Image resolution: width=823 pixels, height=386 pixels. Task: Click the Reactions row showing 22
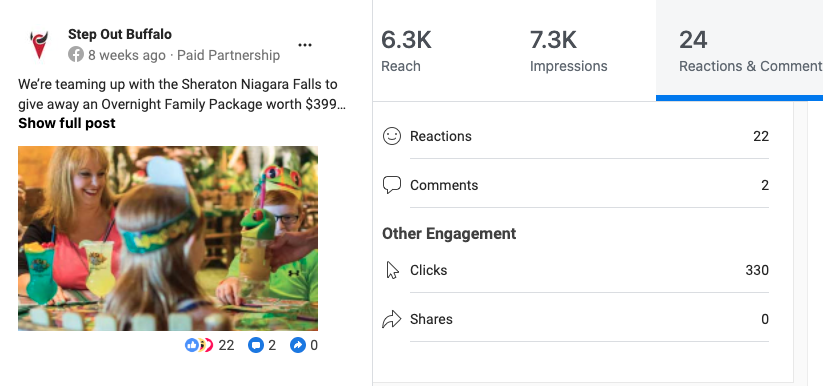click(576, 136)
